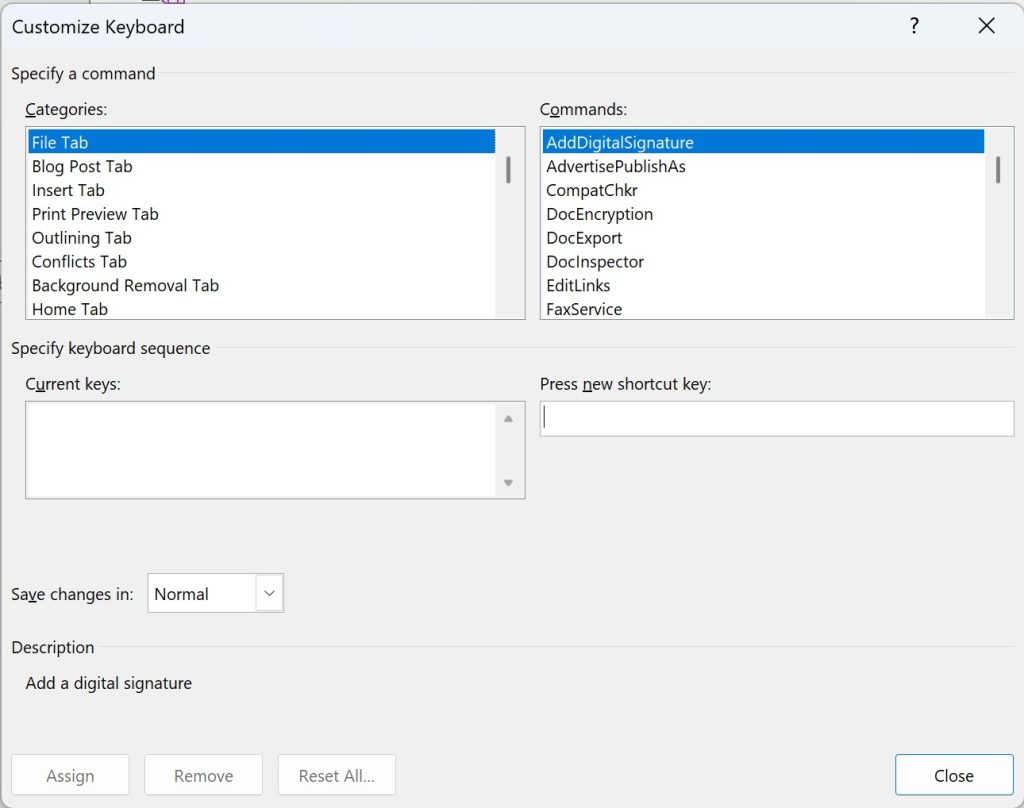Click the Categories list scrollbar thumb
The height and width of the screenshot is (808, 1024).
(x=509, y=170)
